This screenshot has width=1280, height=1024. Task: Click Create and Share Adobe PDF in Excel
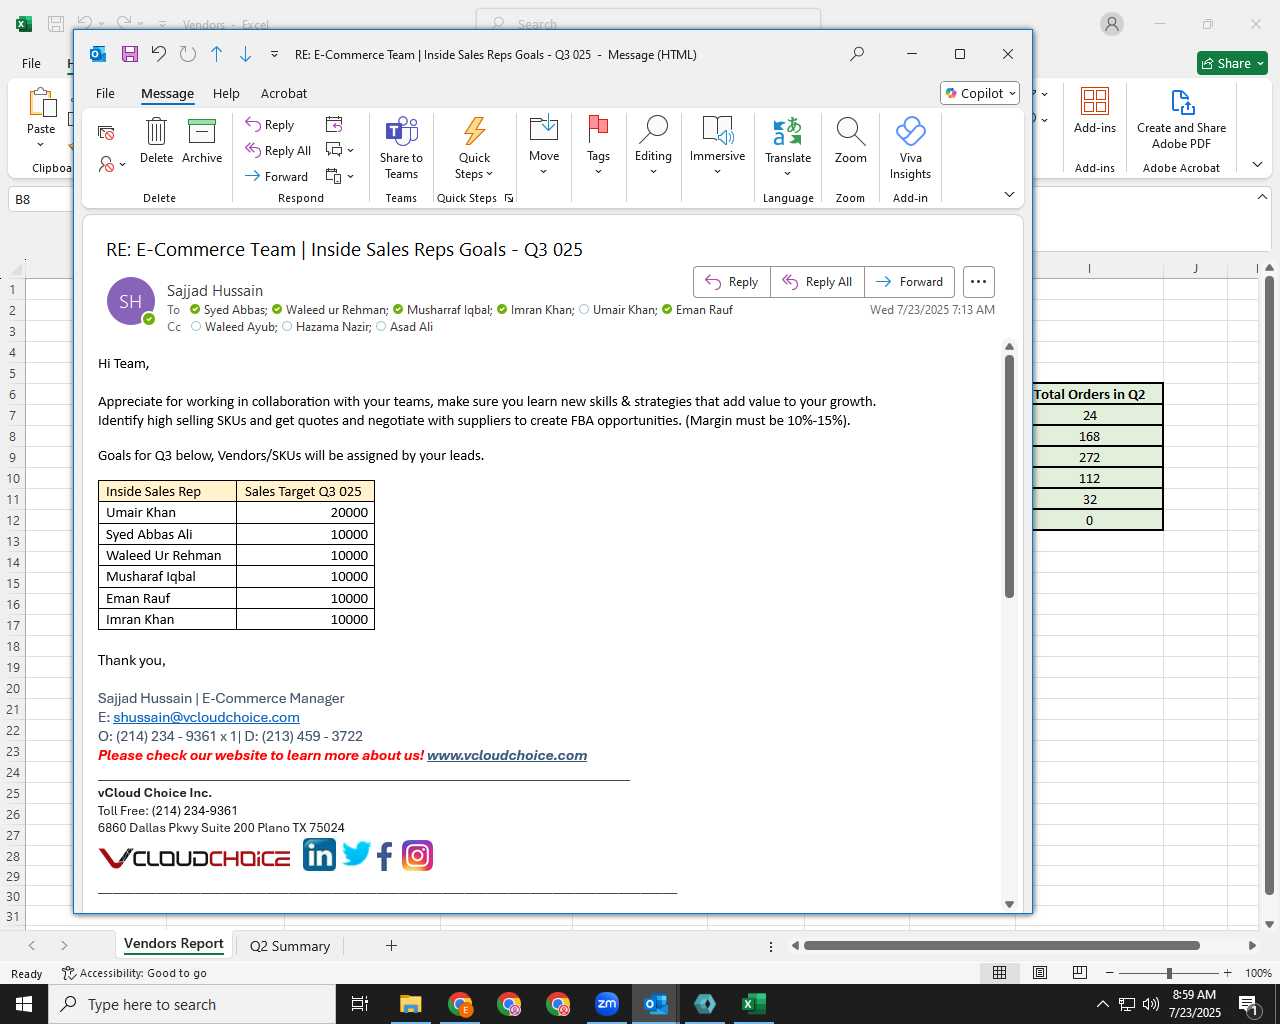point(1181,119)
